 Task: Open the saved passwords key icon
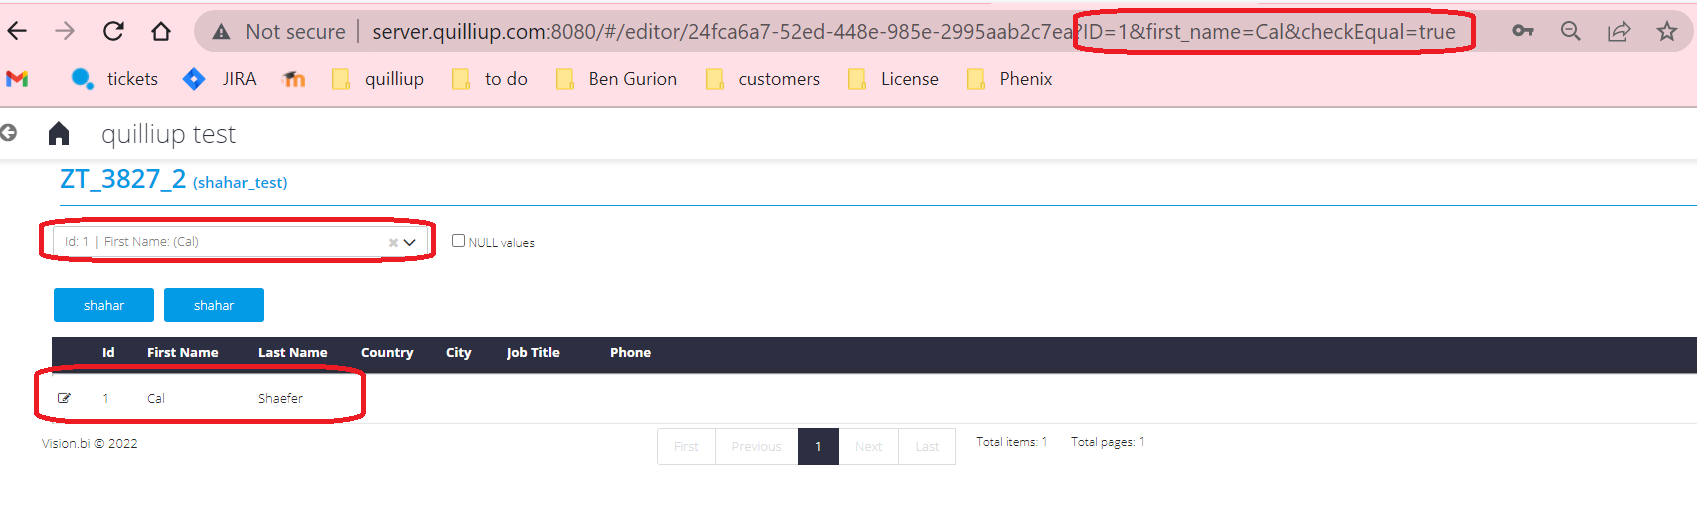click(x=1523, y=31)
